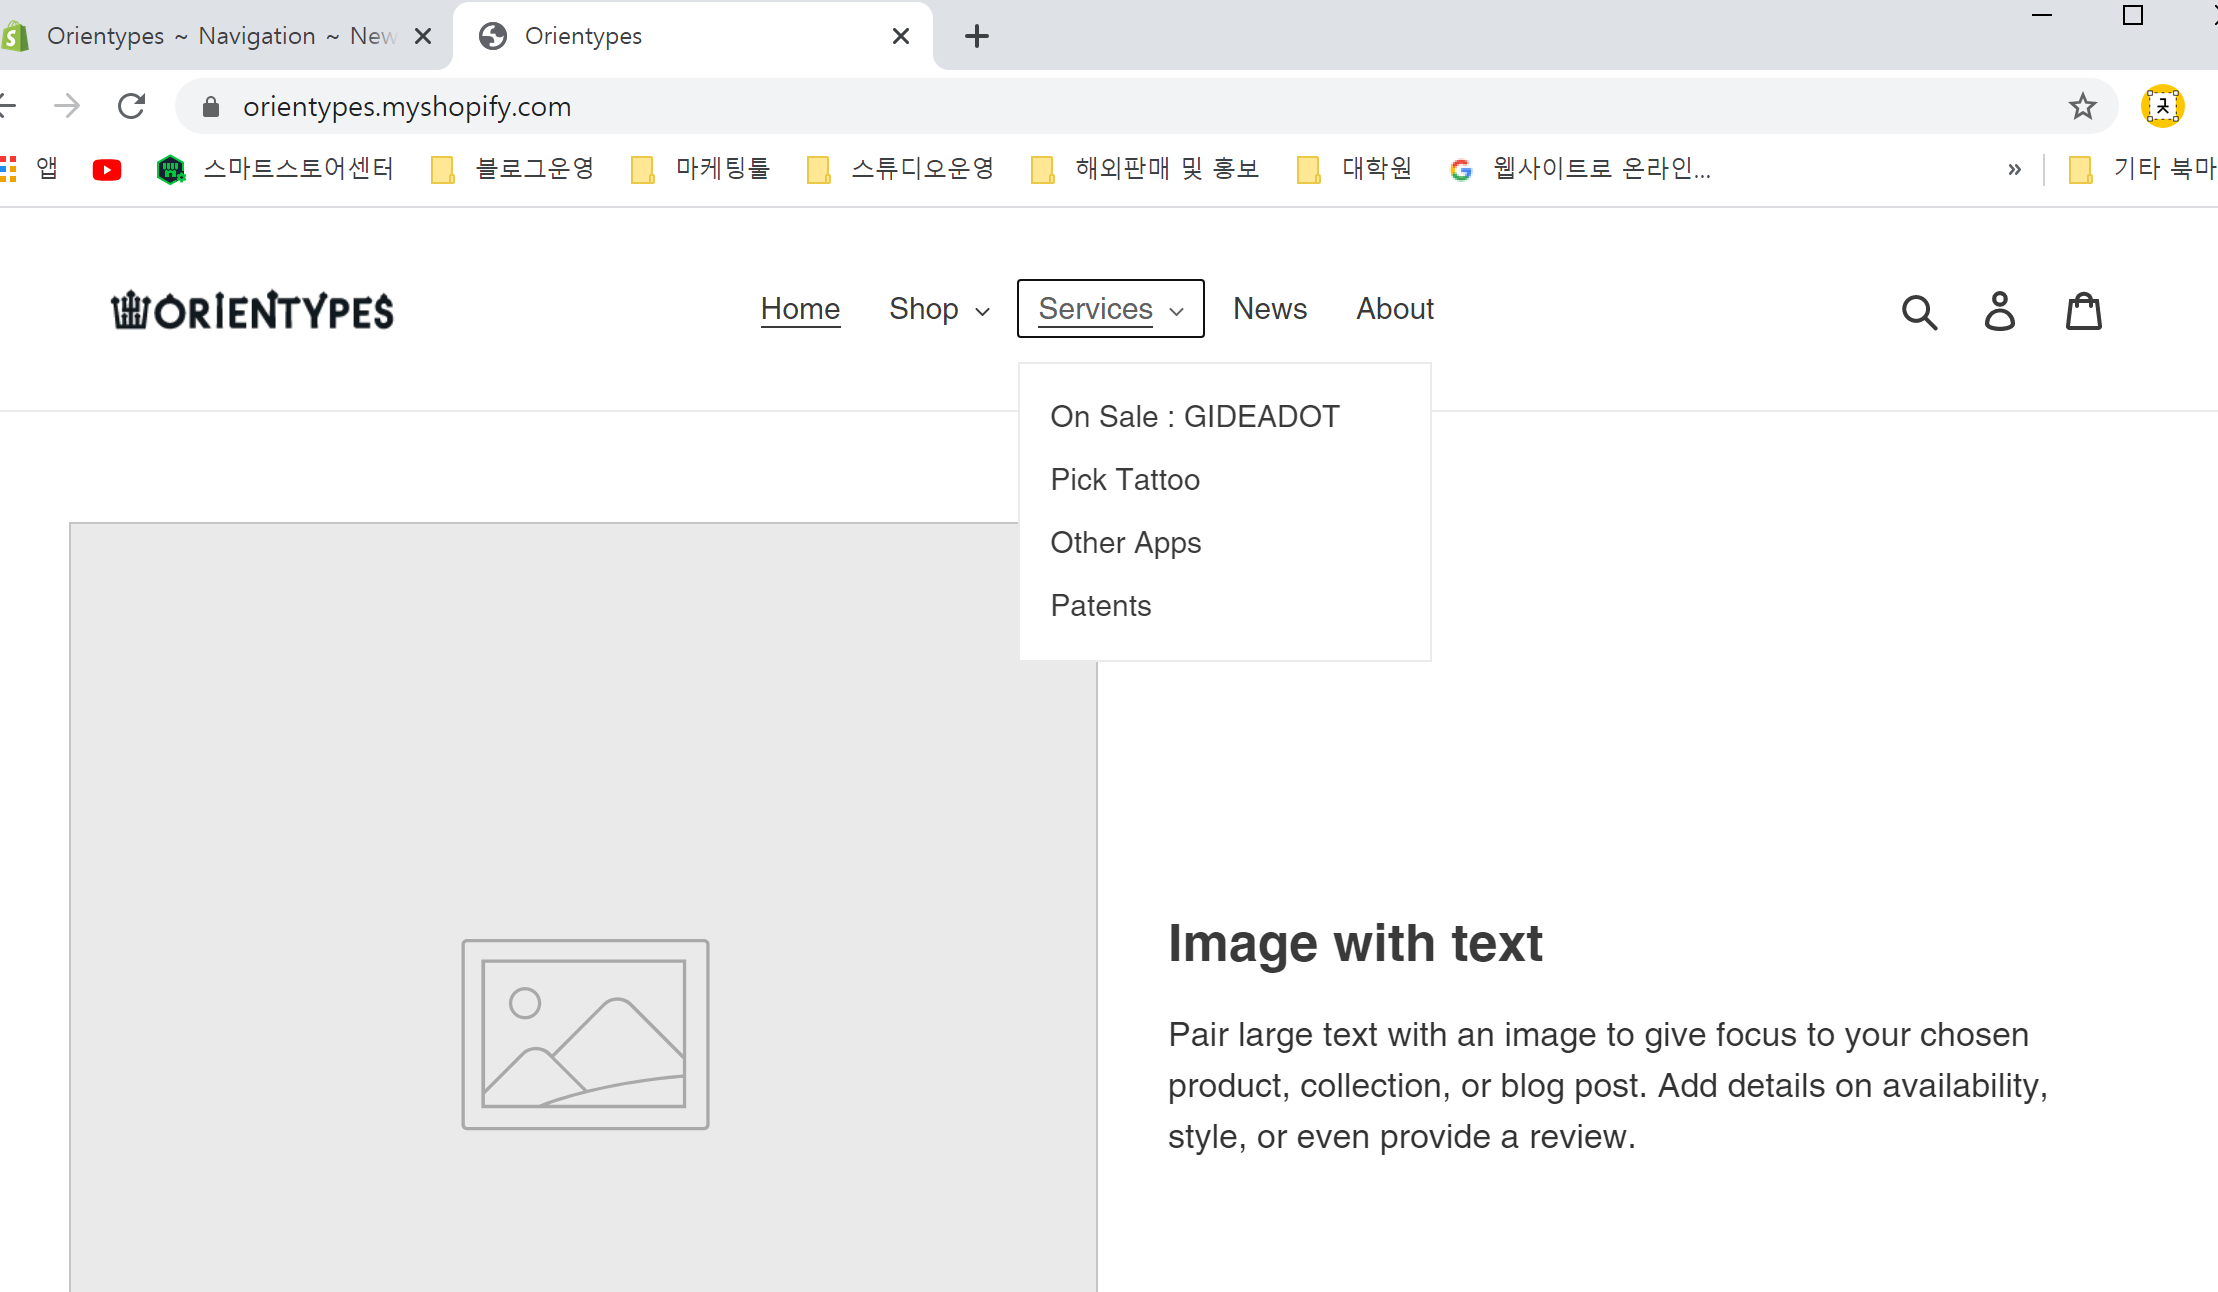2218x1292 pixels.
Task: Collapse the Services dropdown
Action: click(1110, 309)
